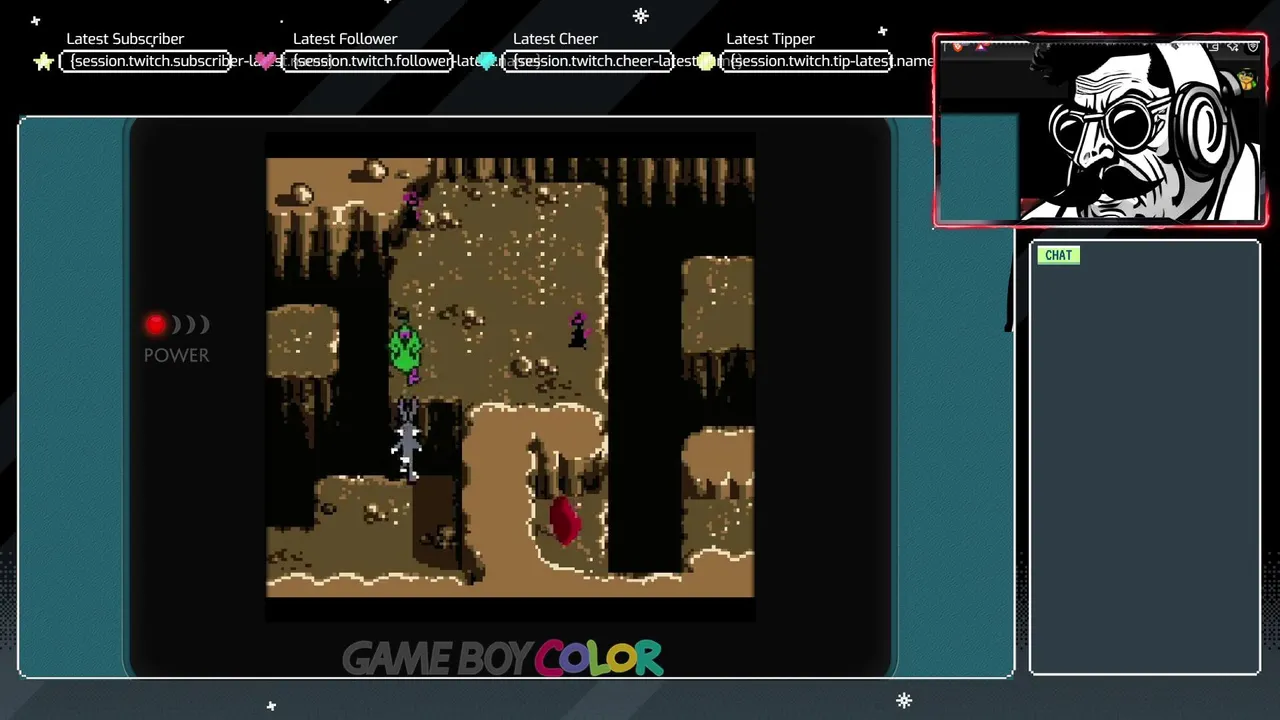Pick the red gem in the cave
This screenshot has width=1280, height=720.
(564, 519)
